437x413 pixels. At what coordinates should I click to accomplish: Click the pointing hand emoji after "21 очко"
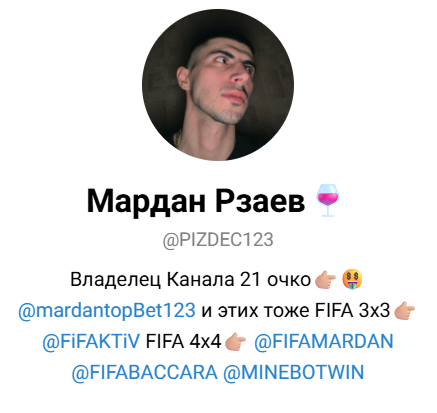325,281
